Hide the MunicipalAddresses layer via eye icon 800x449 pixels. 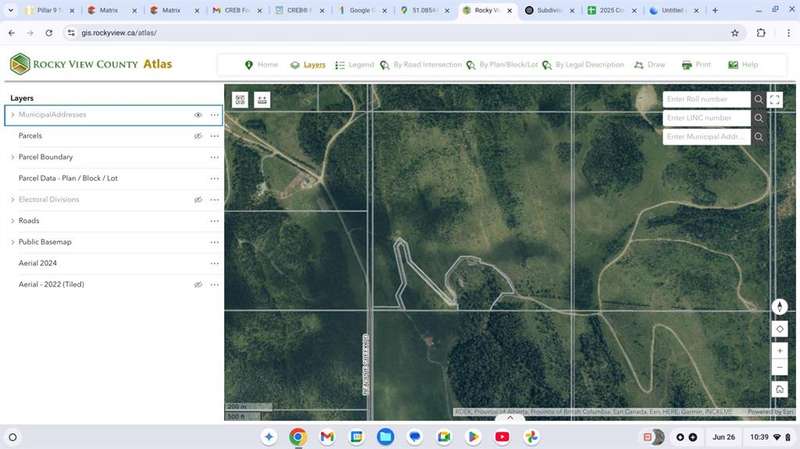(198, 115)
